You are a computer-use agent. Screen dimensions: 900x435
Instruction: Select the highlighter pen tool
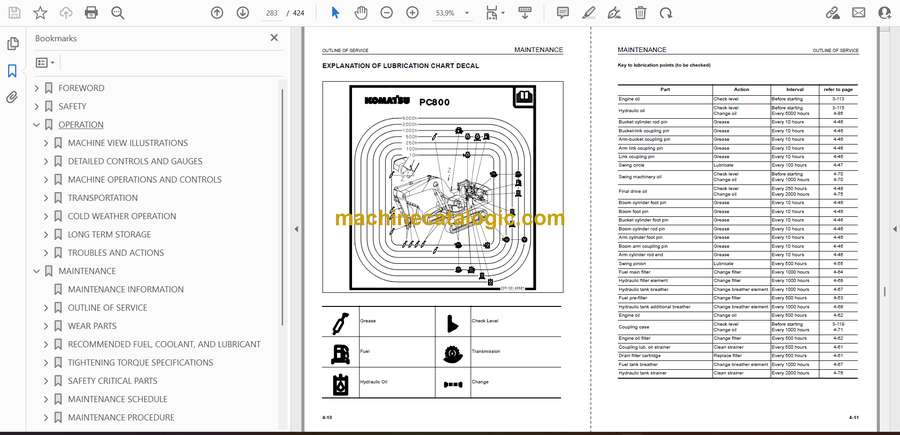(x=588, y=13)
